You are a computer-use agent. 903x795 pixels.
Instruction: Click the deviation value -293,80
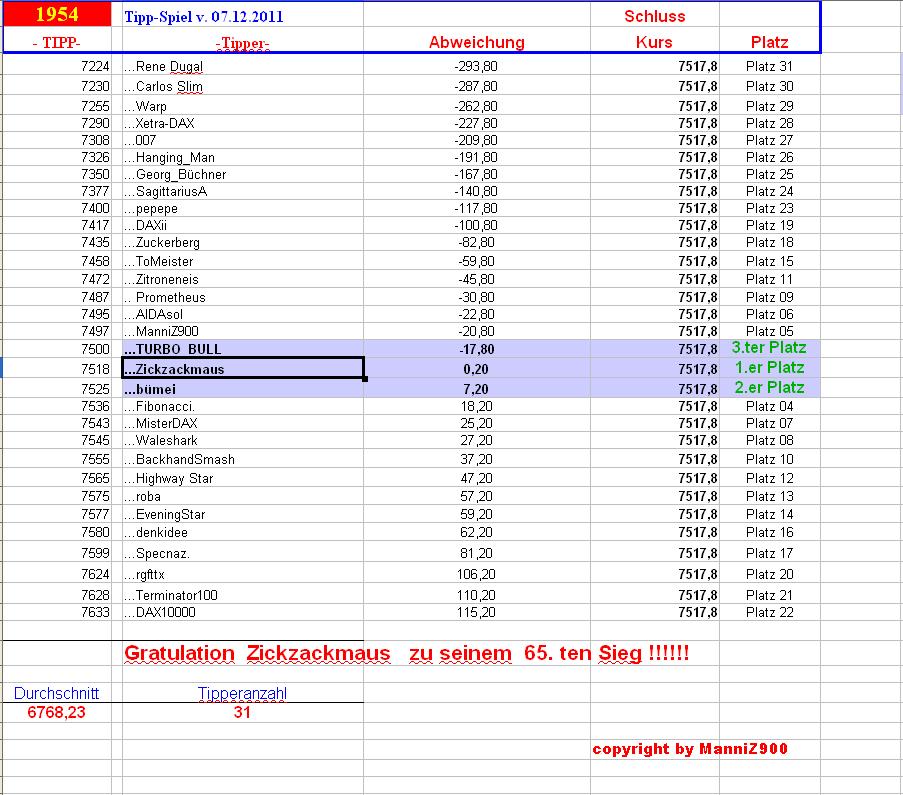tap(476, 66)
